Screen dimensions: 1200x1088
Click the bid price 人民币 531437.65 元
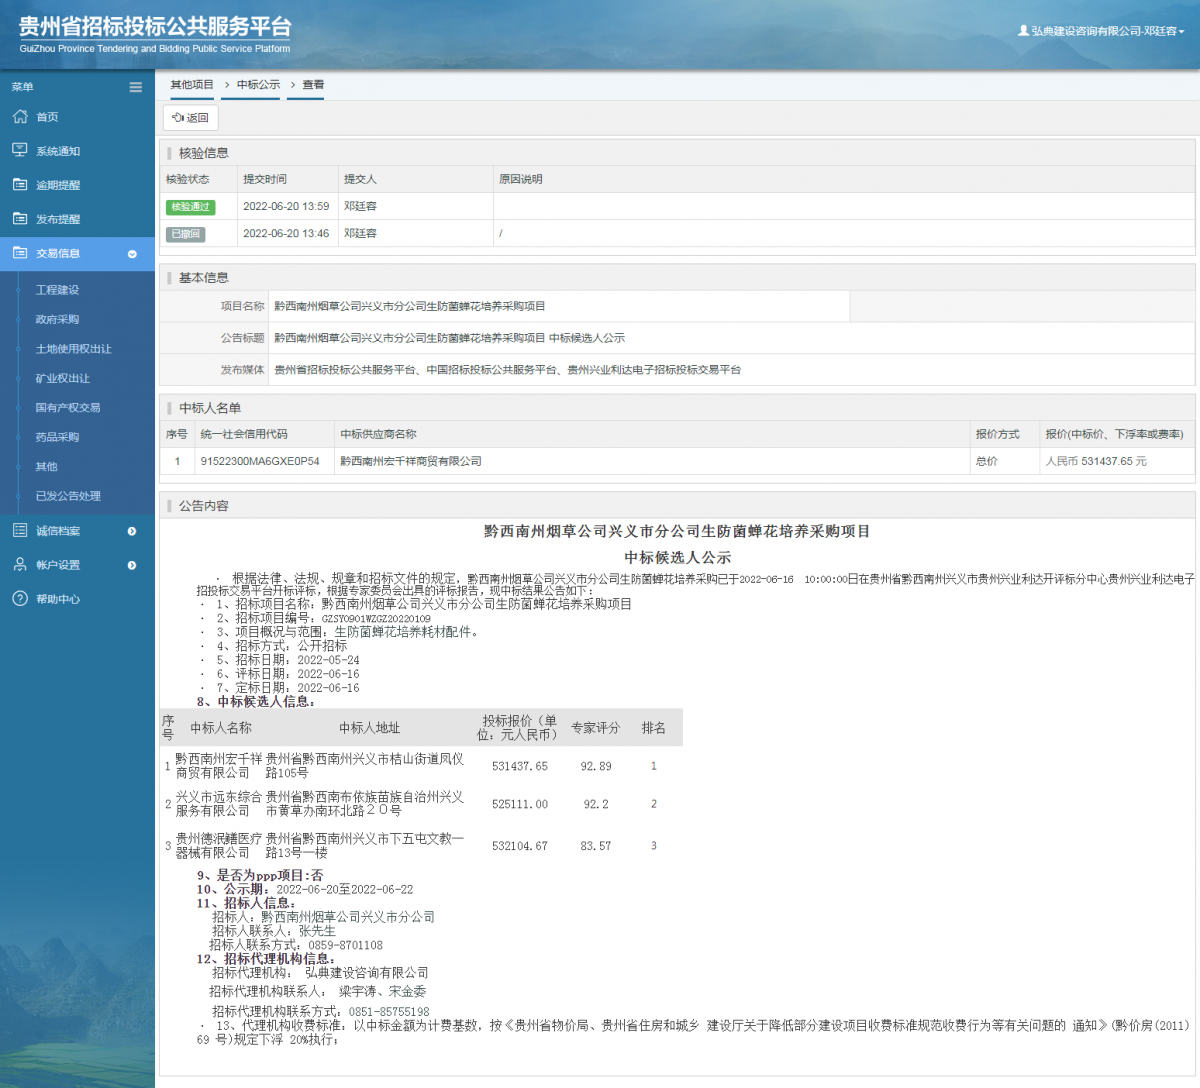(1096, 461)
